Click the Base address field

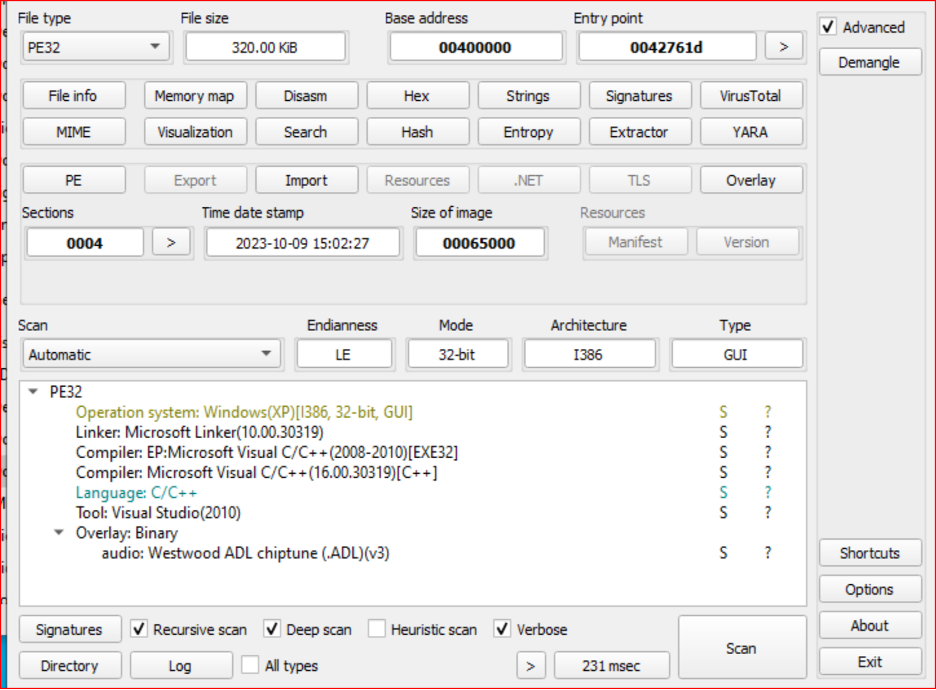(x=476, y=47)
